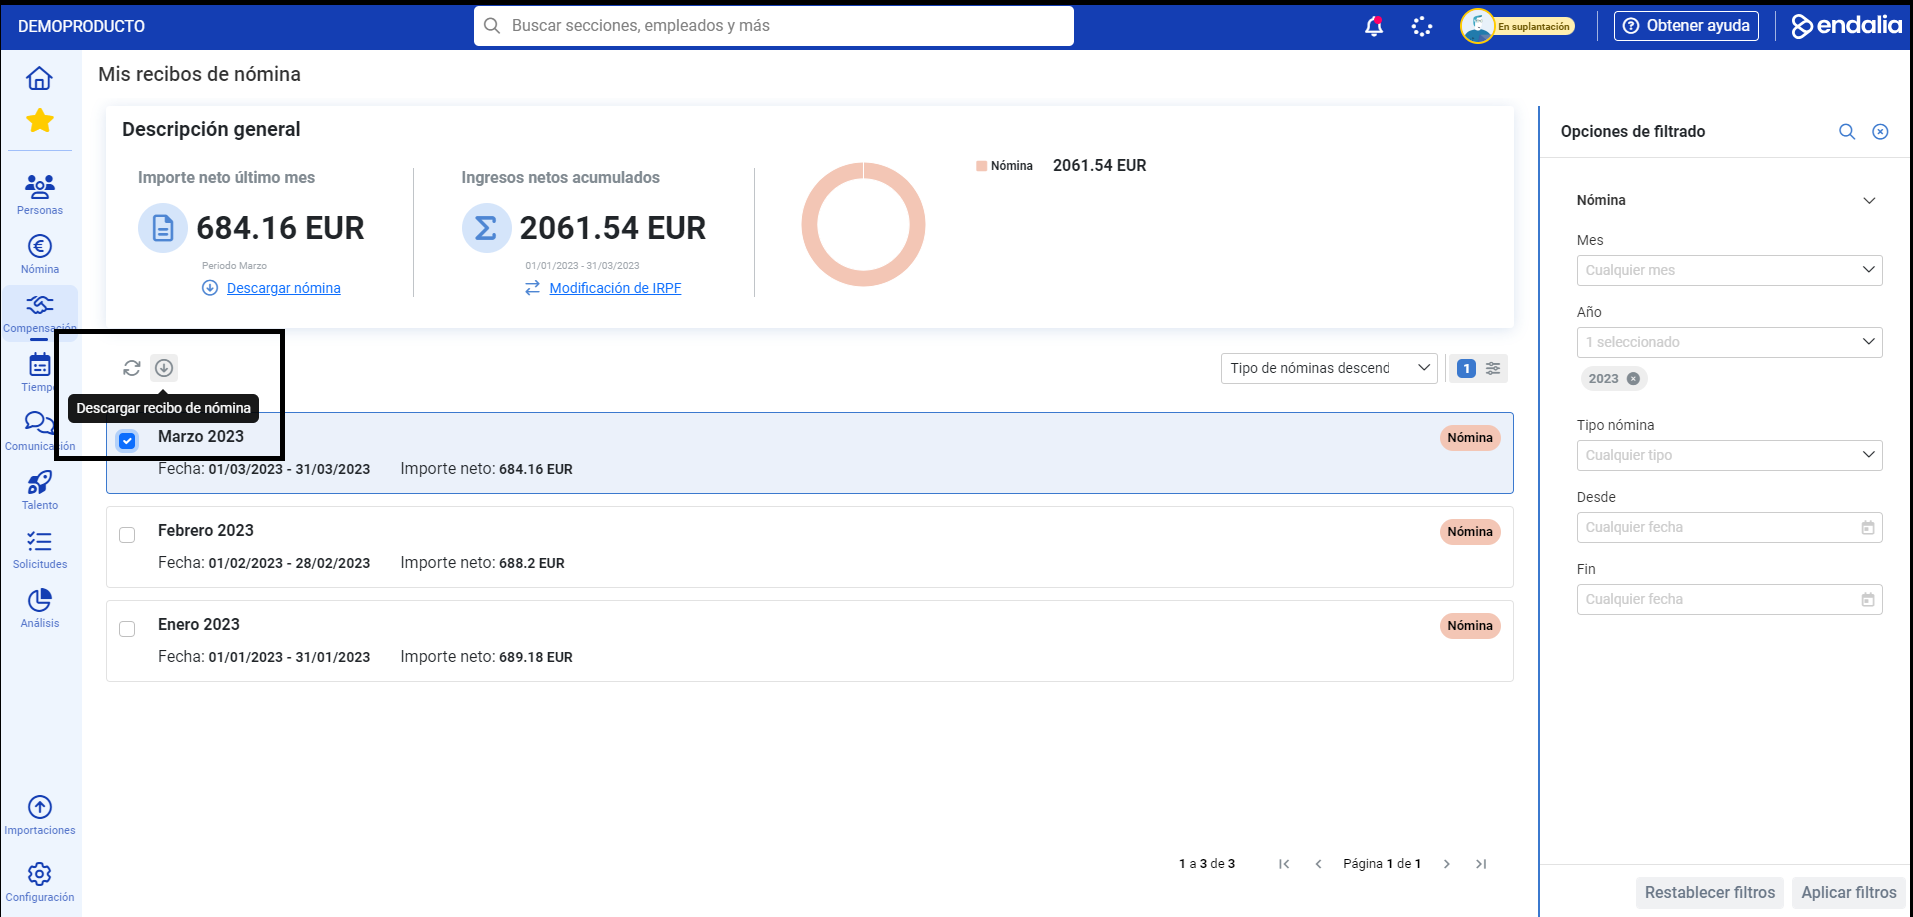Click Nómina tag on Febrero 2023 row
Viewport: 1913px width, 917px height.
pos(1470,532)
